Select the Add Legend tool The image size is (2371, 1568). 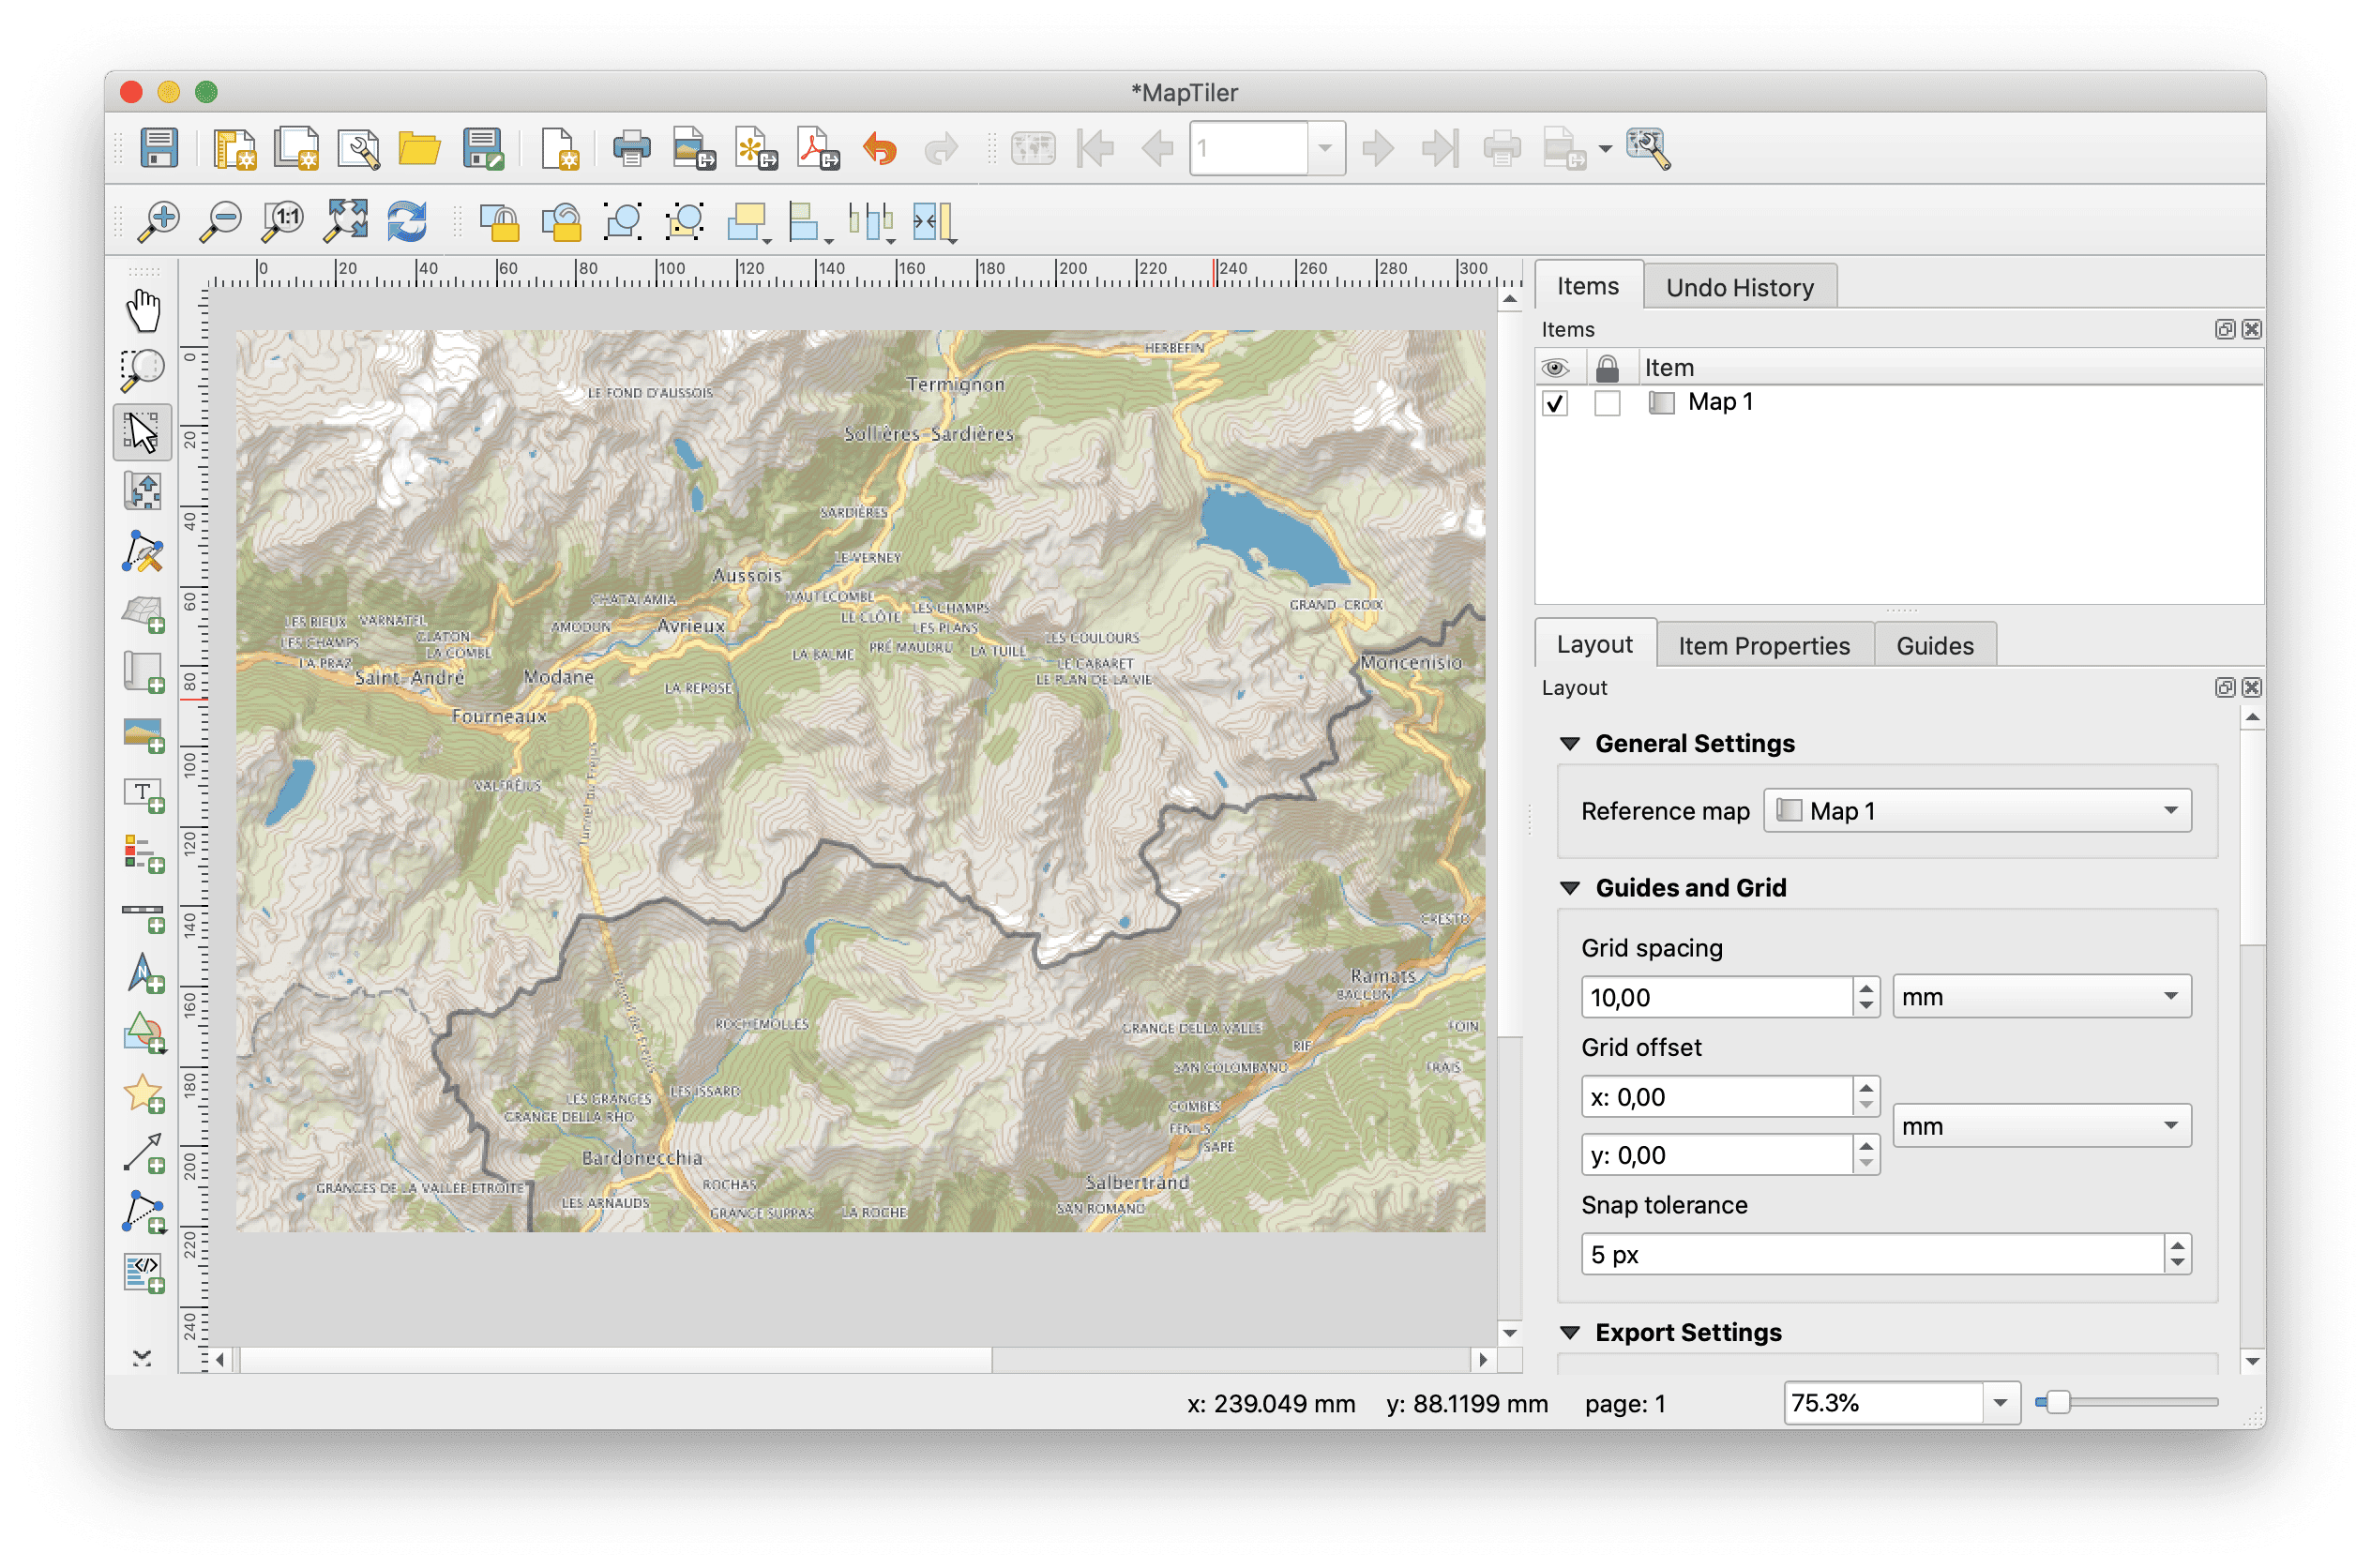[143, 855]
